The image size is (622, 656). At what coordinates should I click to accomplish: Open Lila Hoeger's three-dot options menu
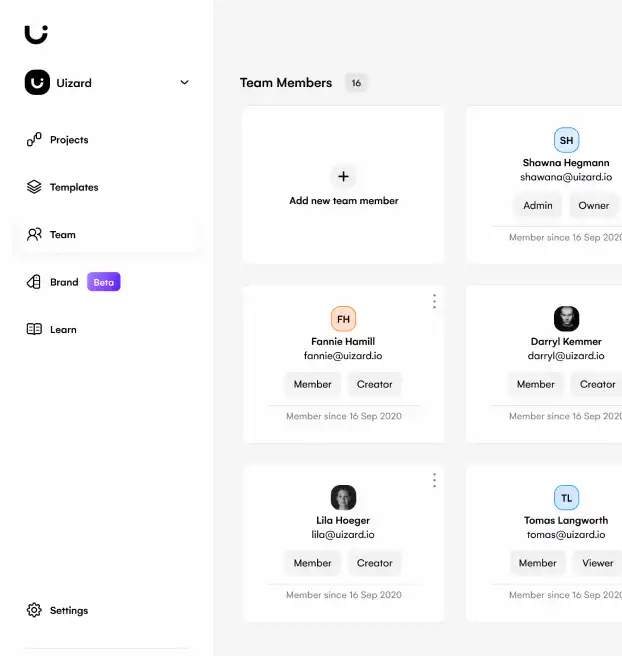pos(434,480)
